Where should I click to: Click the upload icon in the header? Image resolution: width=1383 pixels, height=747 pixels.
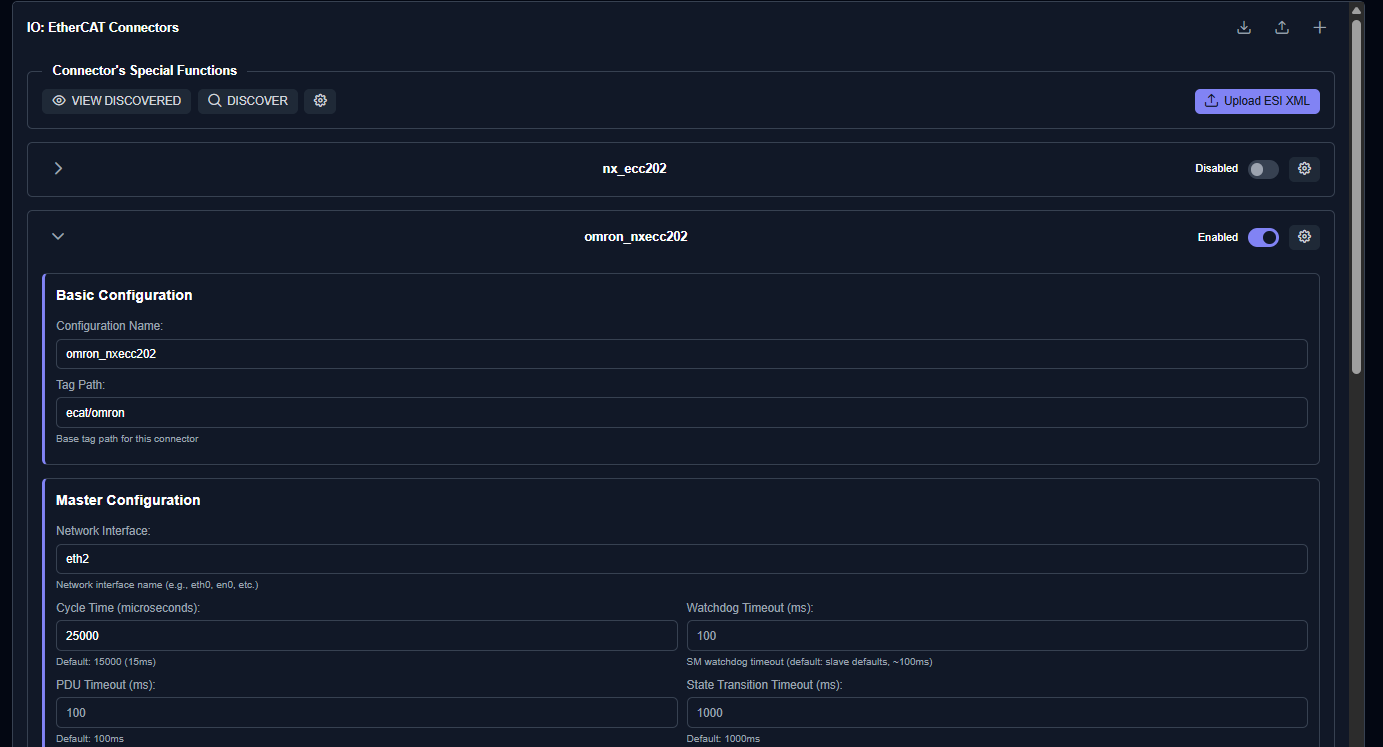click(1282, 28)
